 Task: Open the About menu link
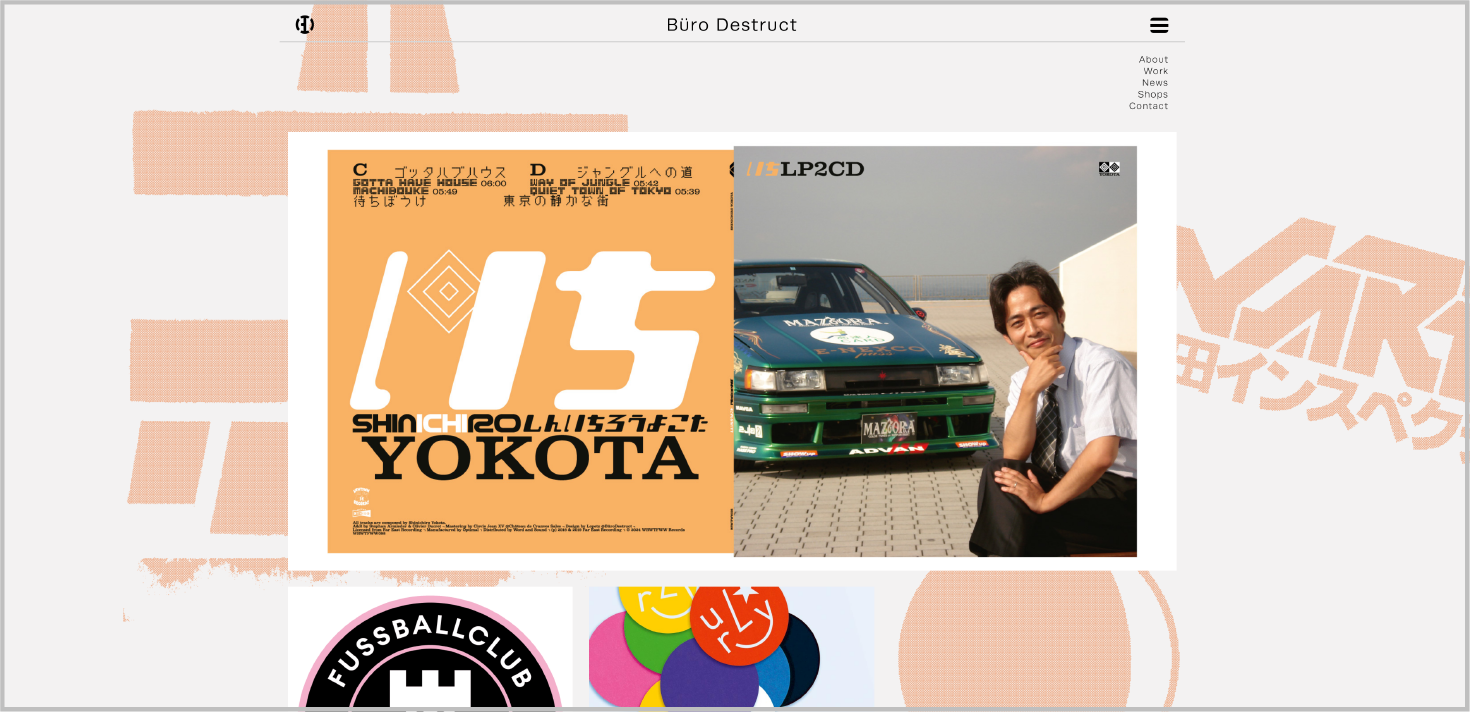(x=1153, y=59)
